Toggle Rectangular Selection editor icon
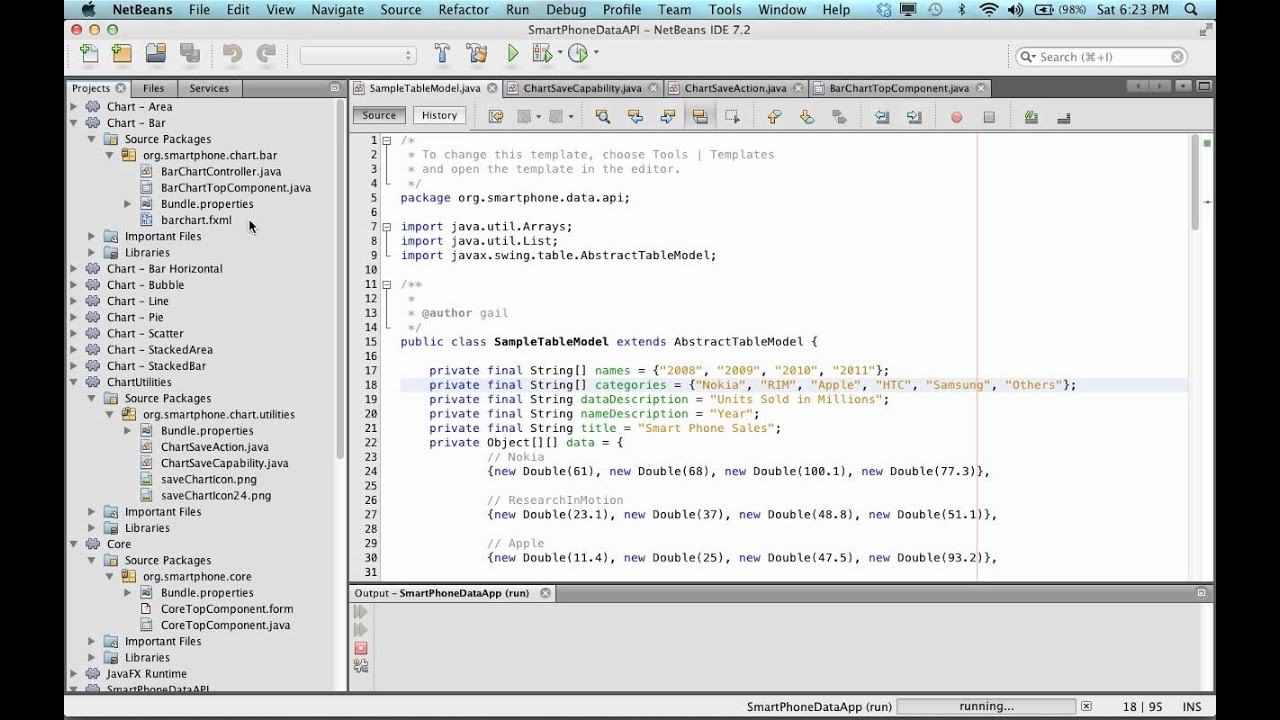 point(733,117)
